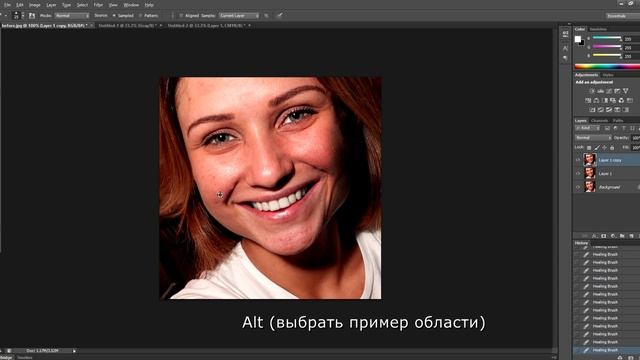Expand the Doc size status arrow
The height and width of the screenshot is (360, 640).
point(74,351)
